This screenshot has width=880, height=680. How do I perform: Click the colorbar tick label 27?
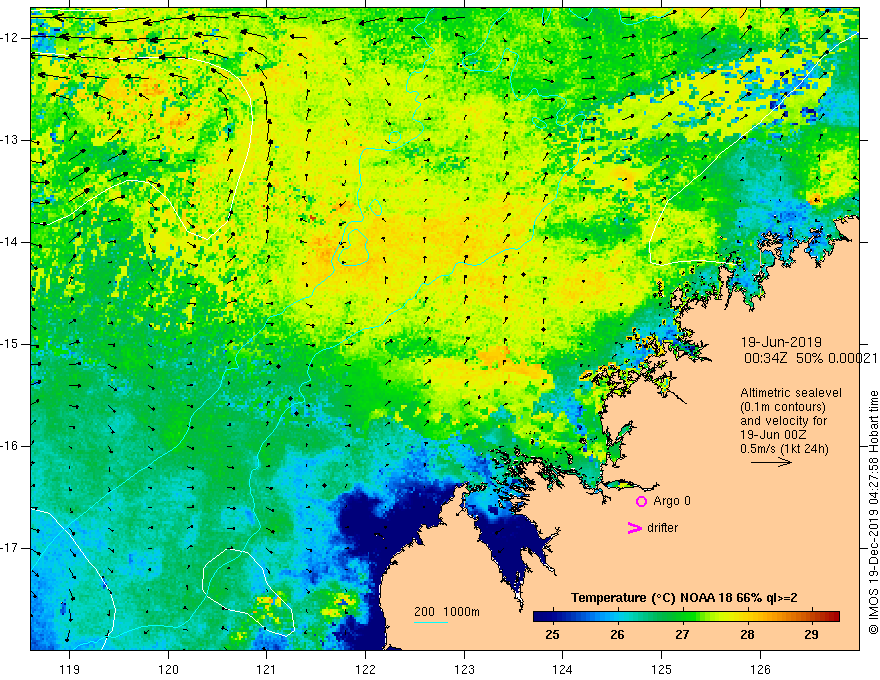(682, 635)
